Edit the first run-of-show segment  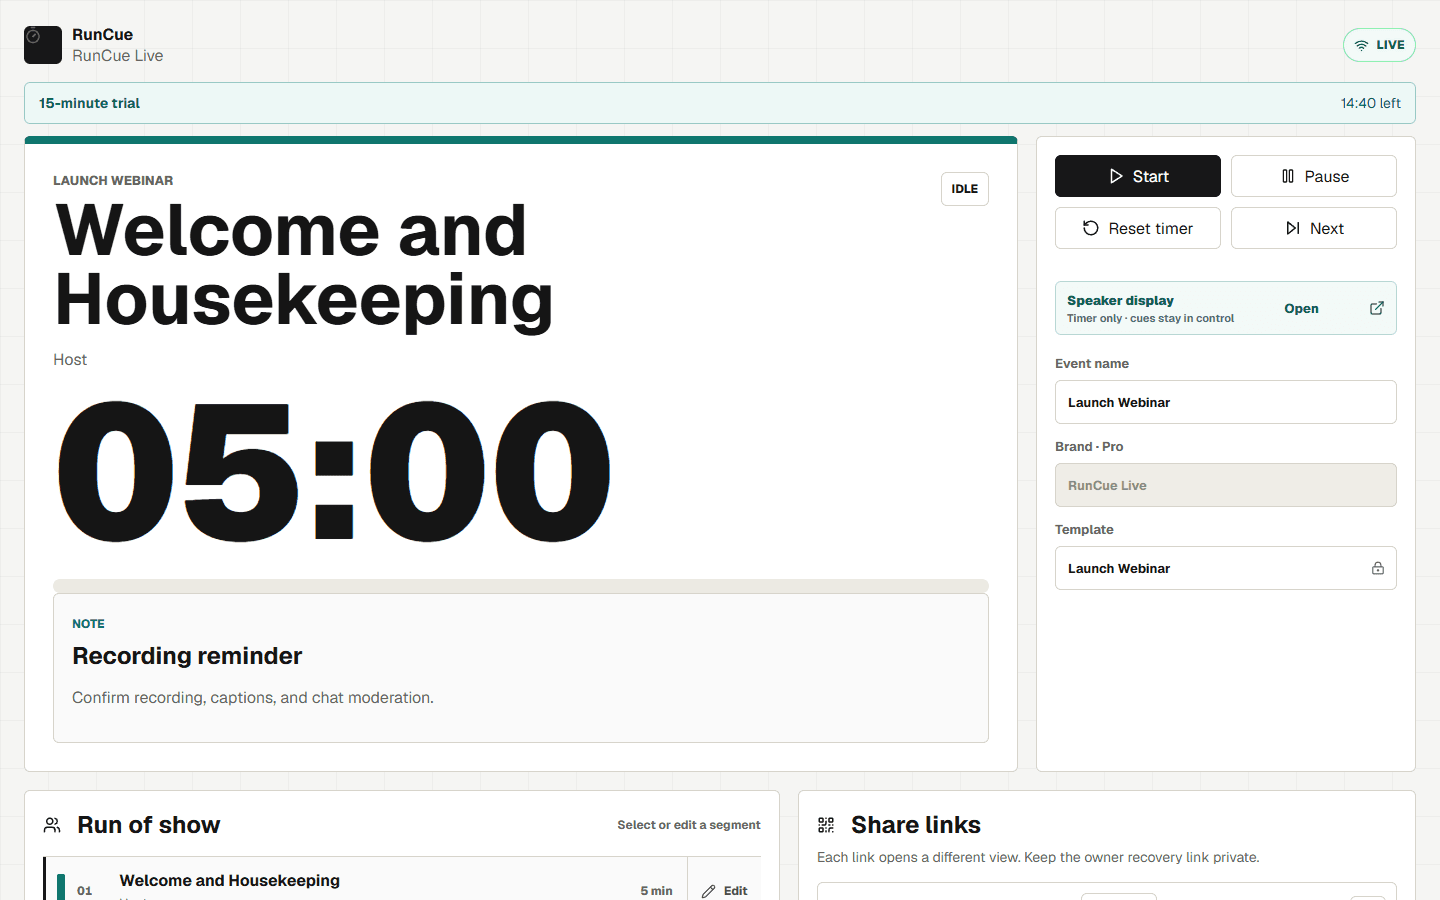click(x=725, y=890)
